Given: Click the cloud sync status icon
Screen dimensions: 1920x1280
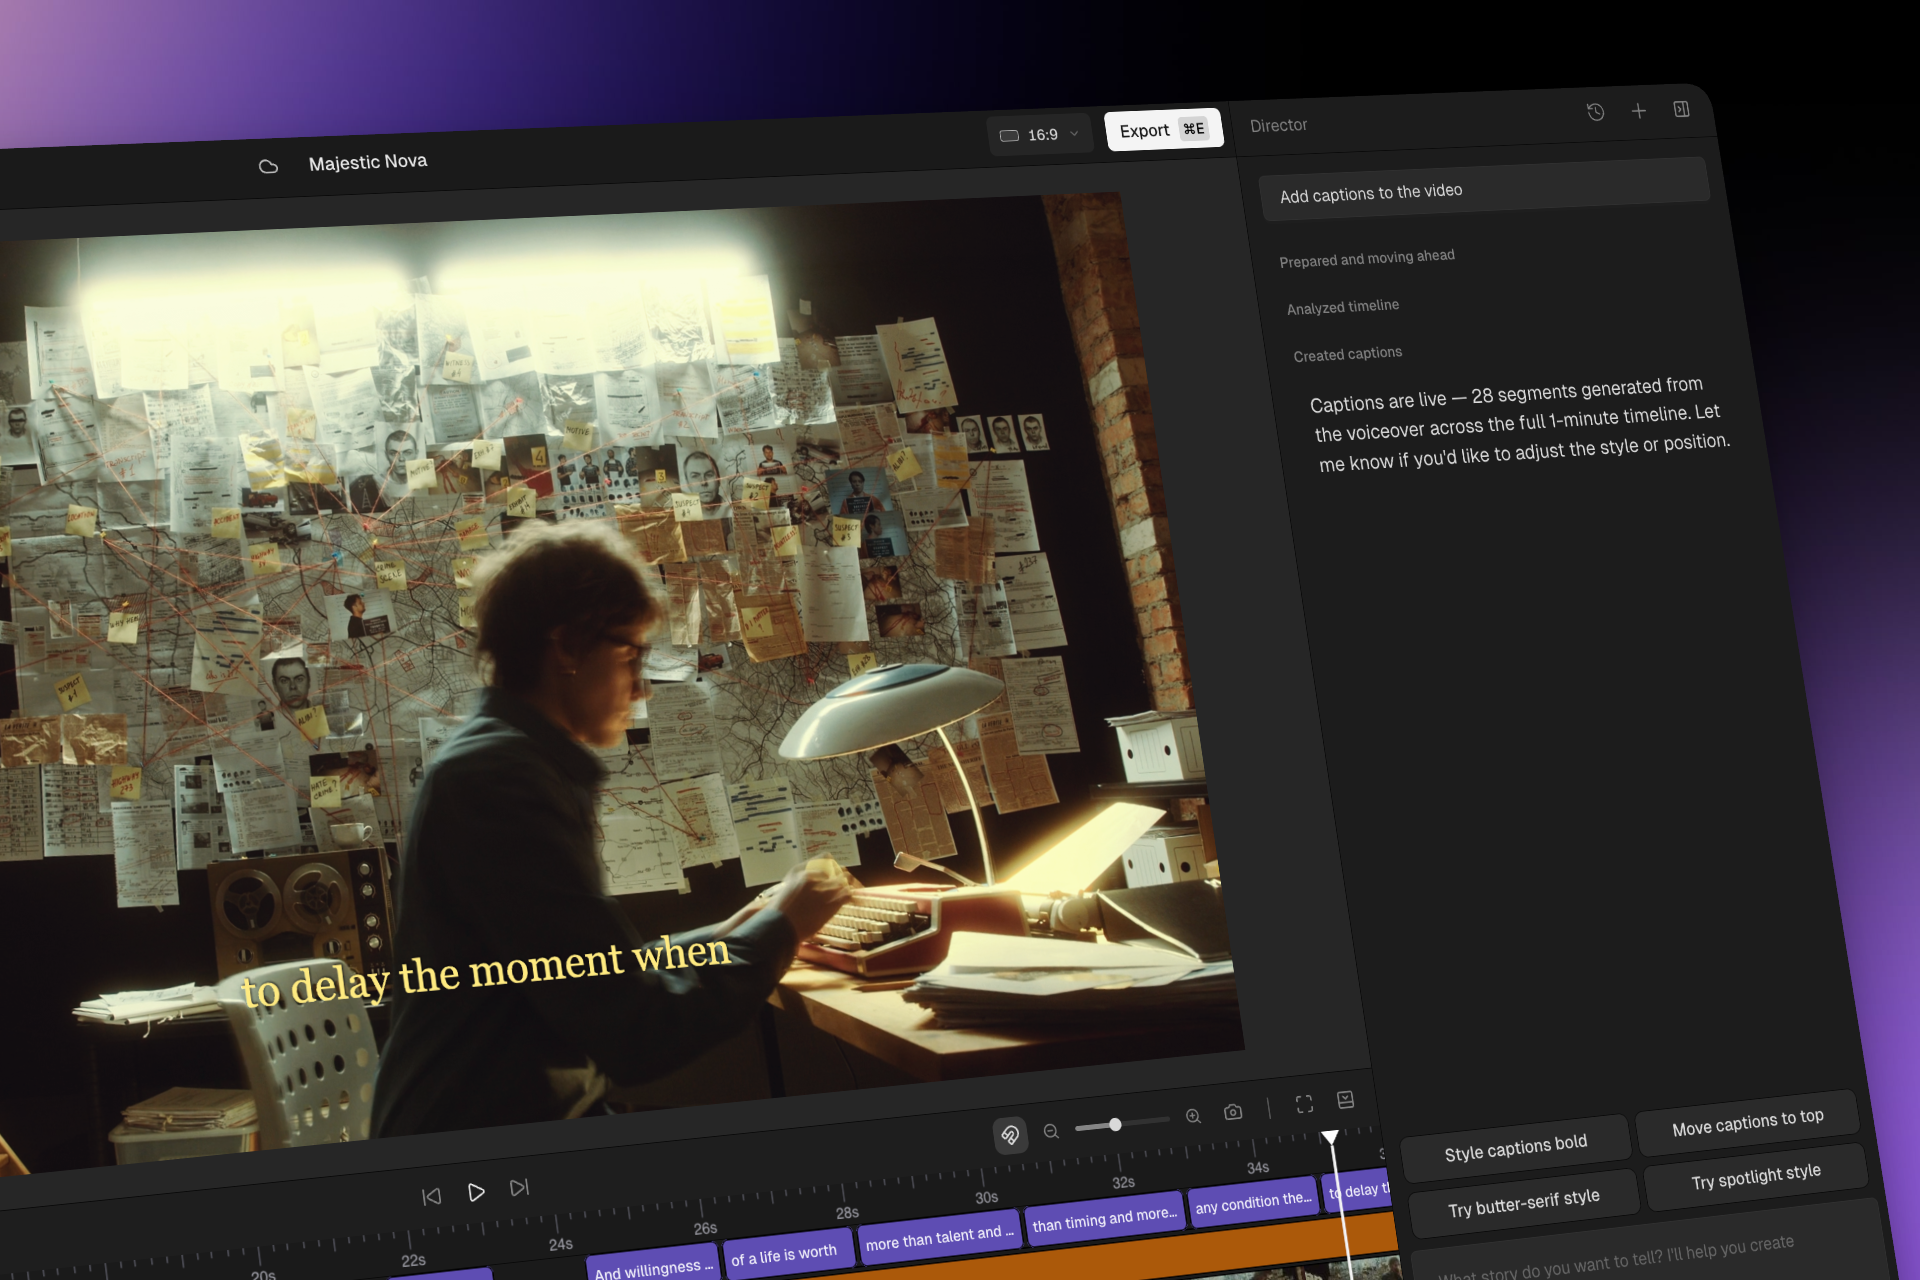Looking at the screenshot, I should (x=268, y=166).
